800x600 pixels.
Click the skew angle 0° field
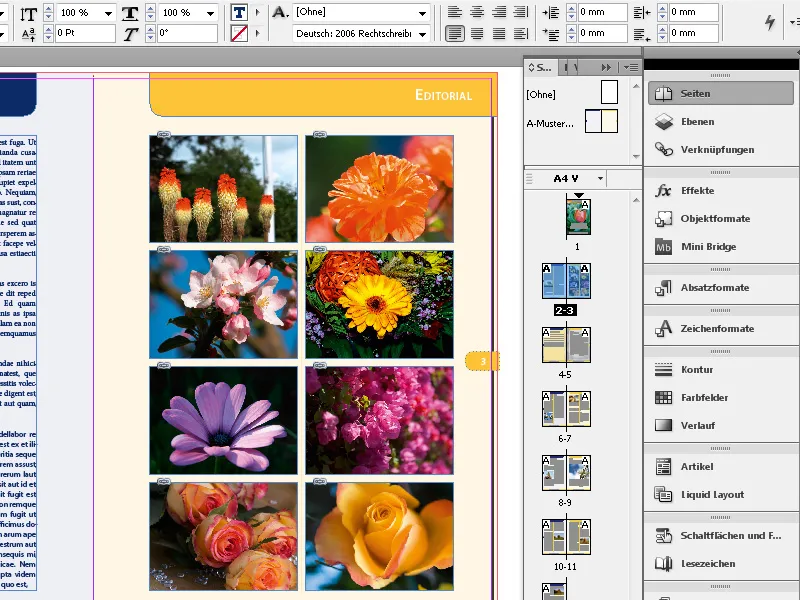click(187, 33)
